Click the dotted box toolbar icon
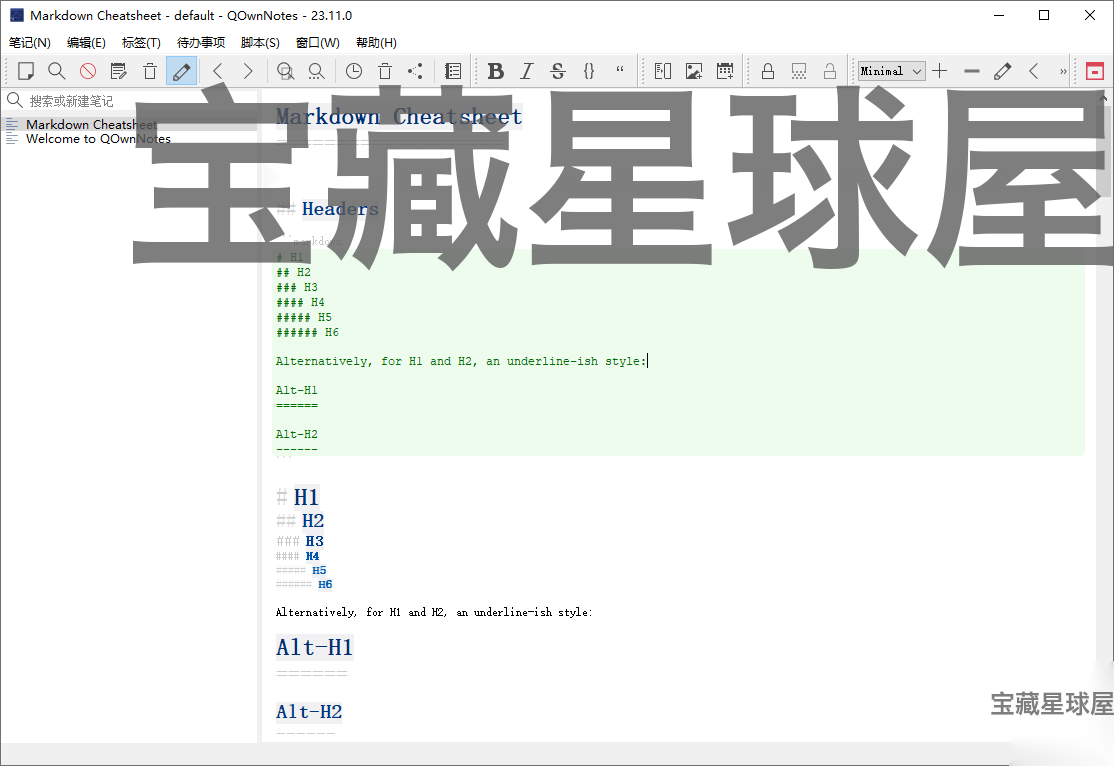Screen dimensions: 1114x766 799,71
